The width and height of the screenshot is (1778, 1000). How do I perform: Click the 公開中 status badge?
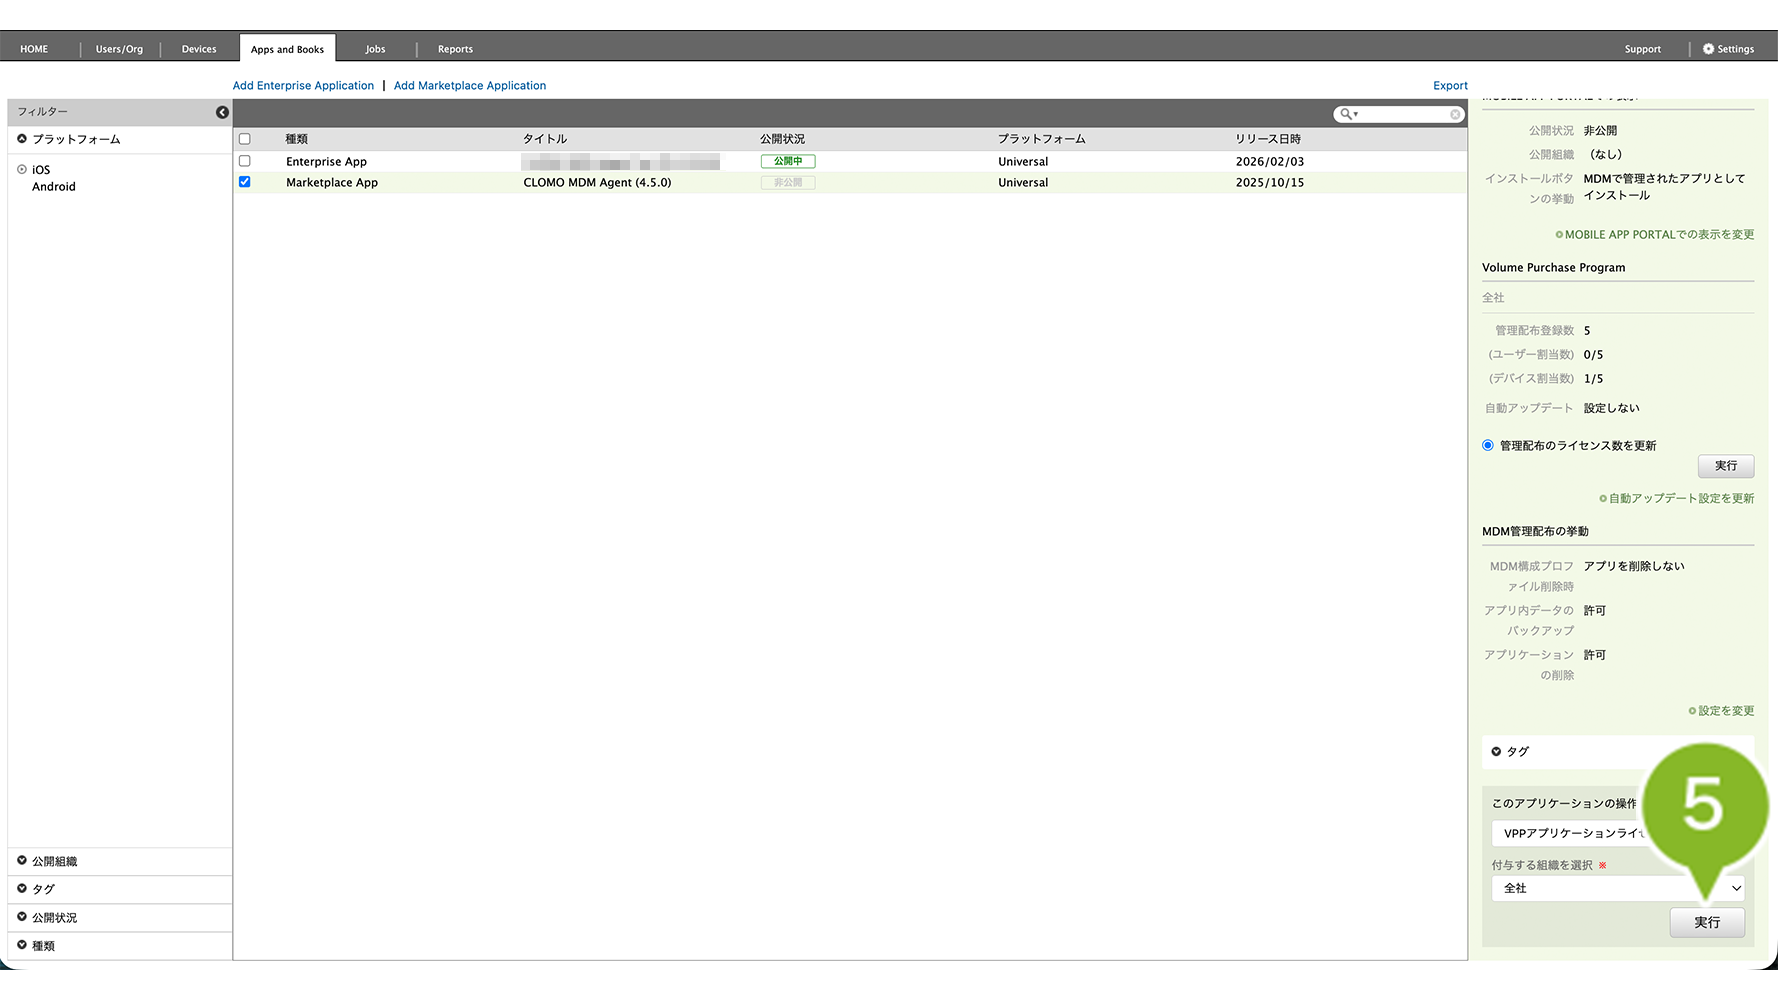[x=787, y=161]
